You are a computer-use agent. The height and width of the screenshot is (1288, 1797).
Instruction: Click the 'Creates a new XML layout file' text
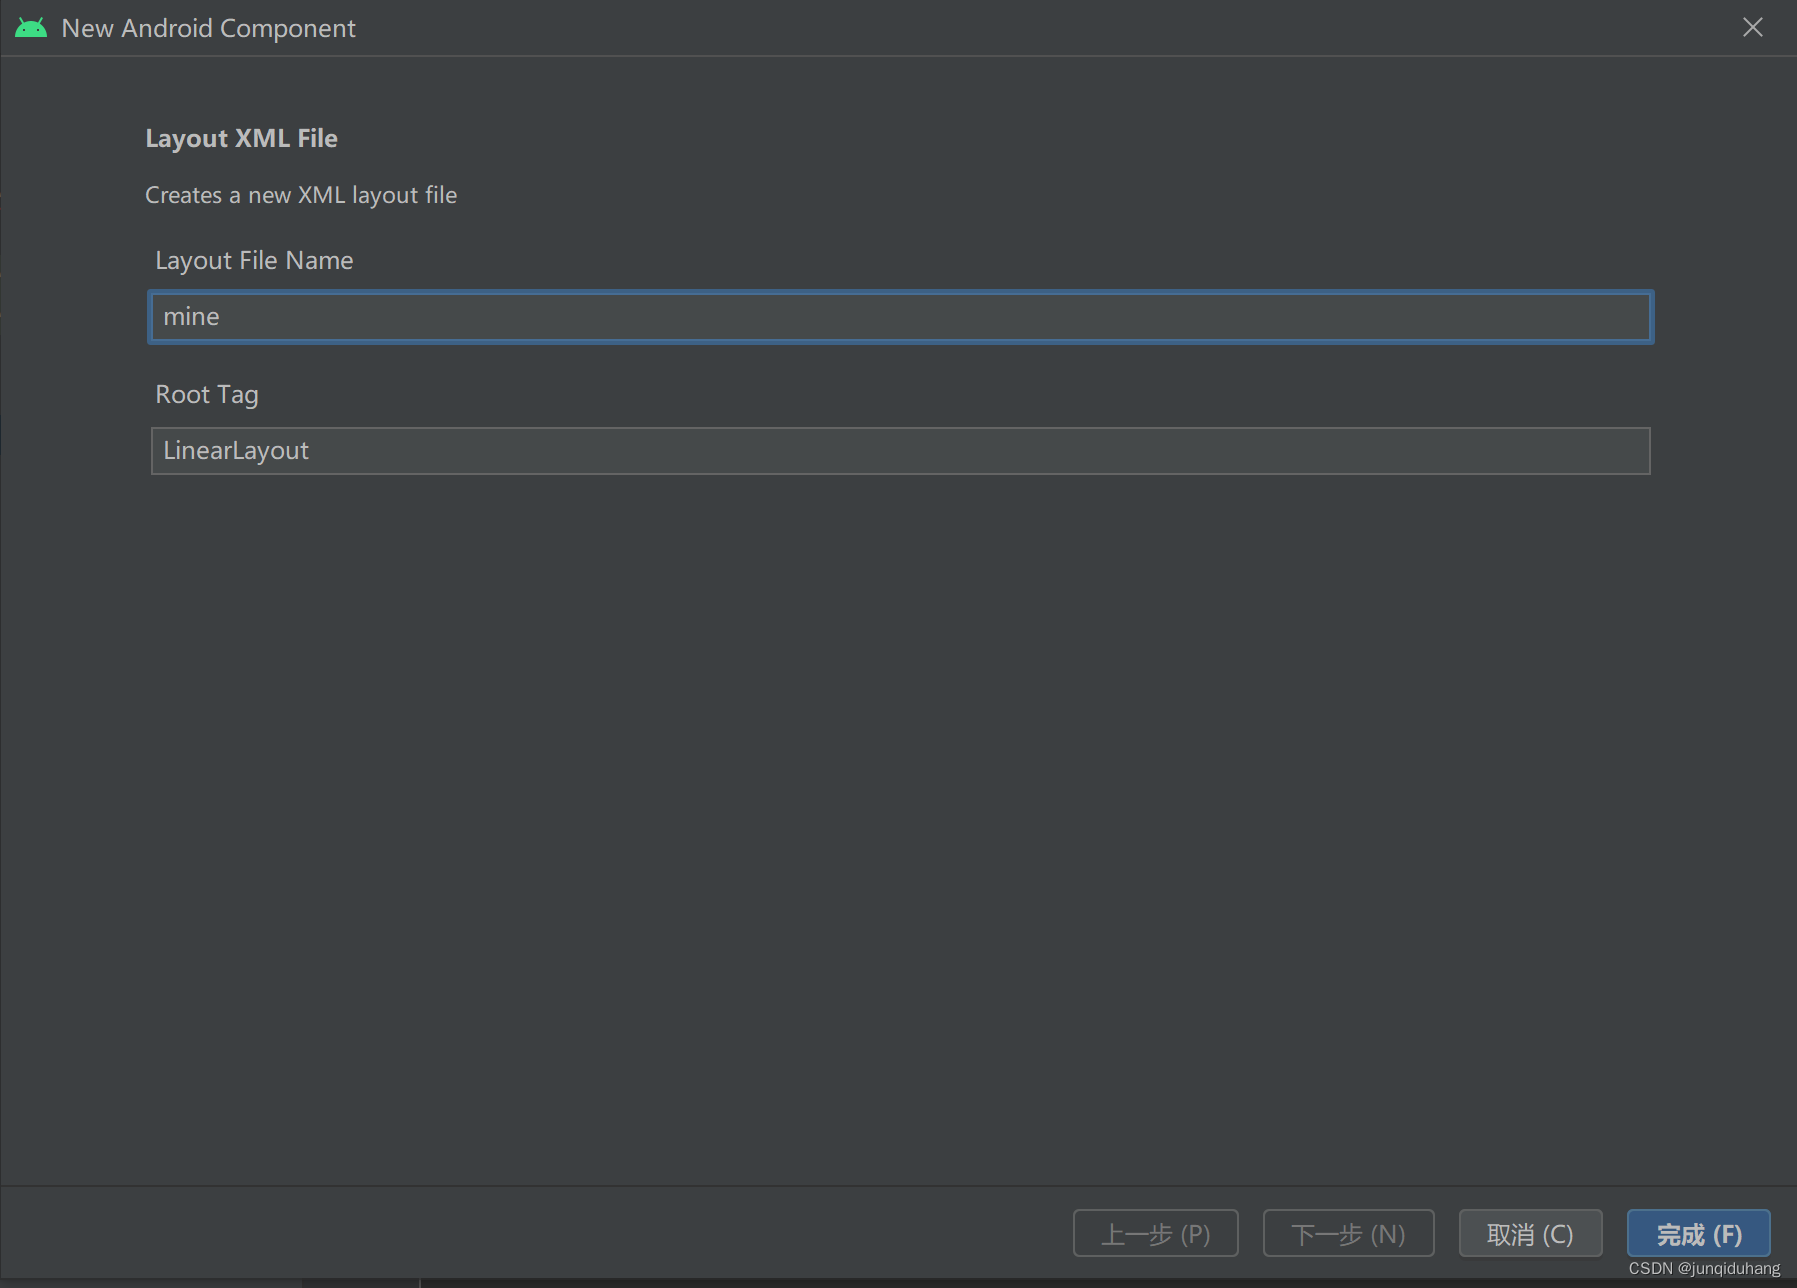click(301, 195)
